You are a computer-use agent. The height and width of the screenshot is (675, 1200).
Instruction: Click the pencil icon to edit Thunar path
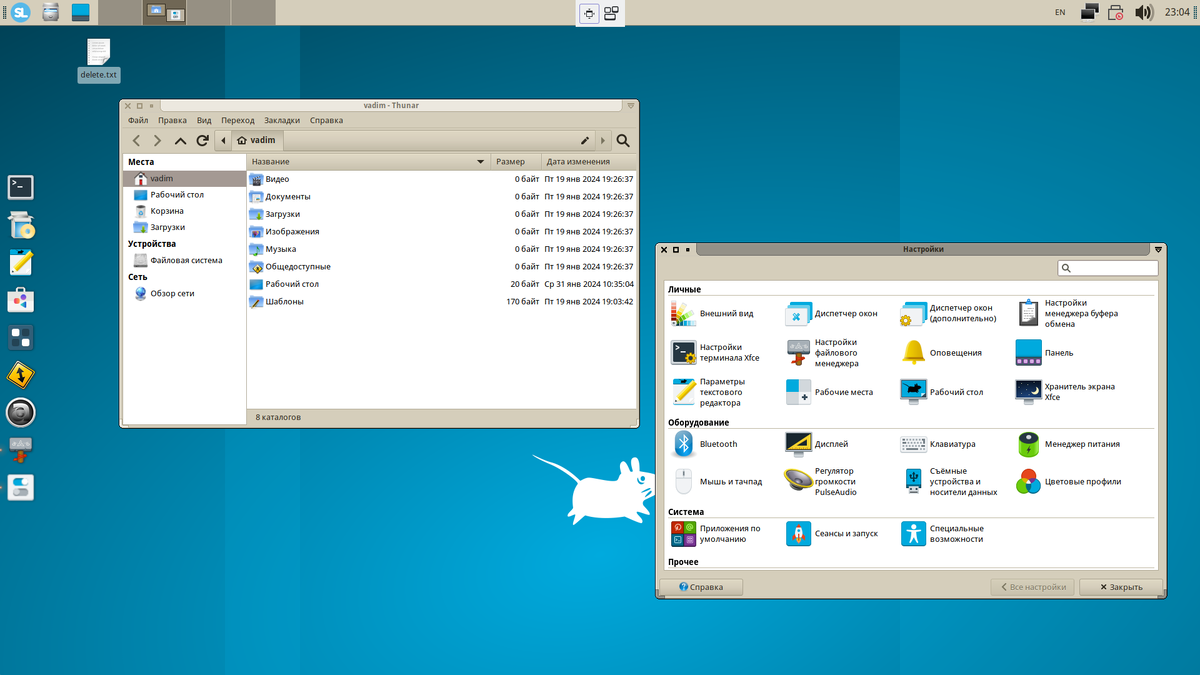coord(584,140)
